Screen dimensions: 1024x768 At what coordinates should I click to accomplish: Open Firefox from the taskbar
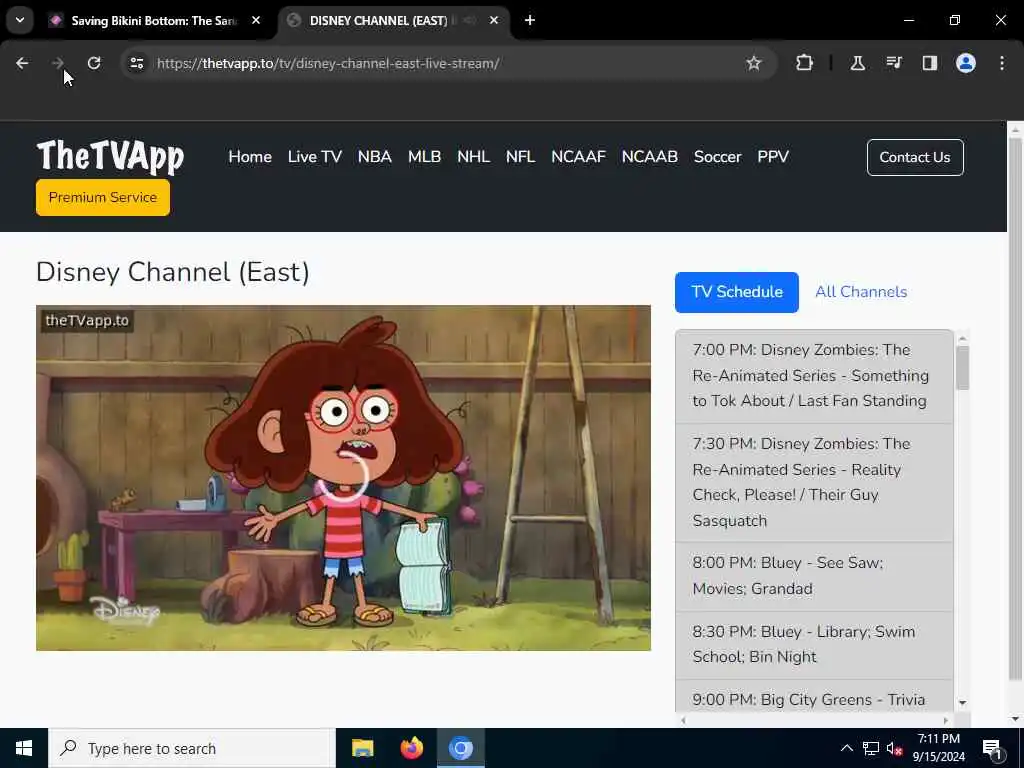coord(411,748)
